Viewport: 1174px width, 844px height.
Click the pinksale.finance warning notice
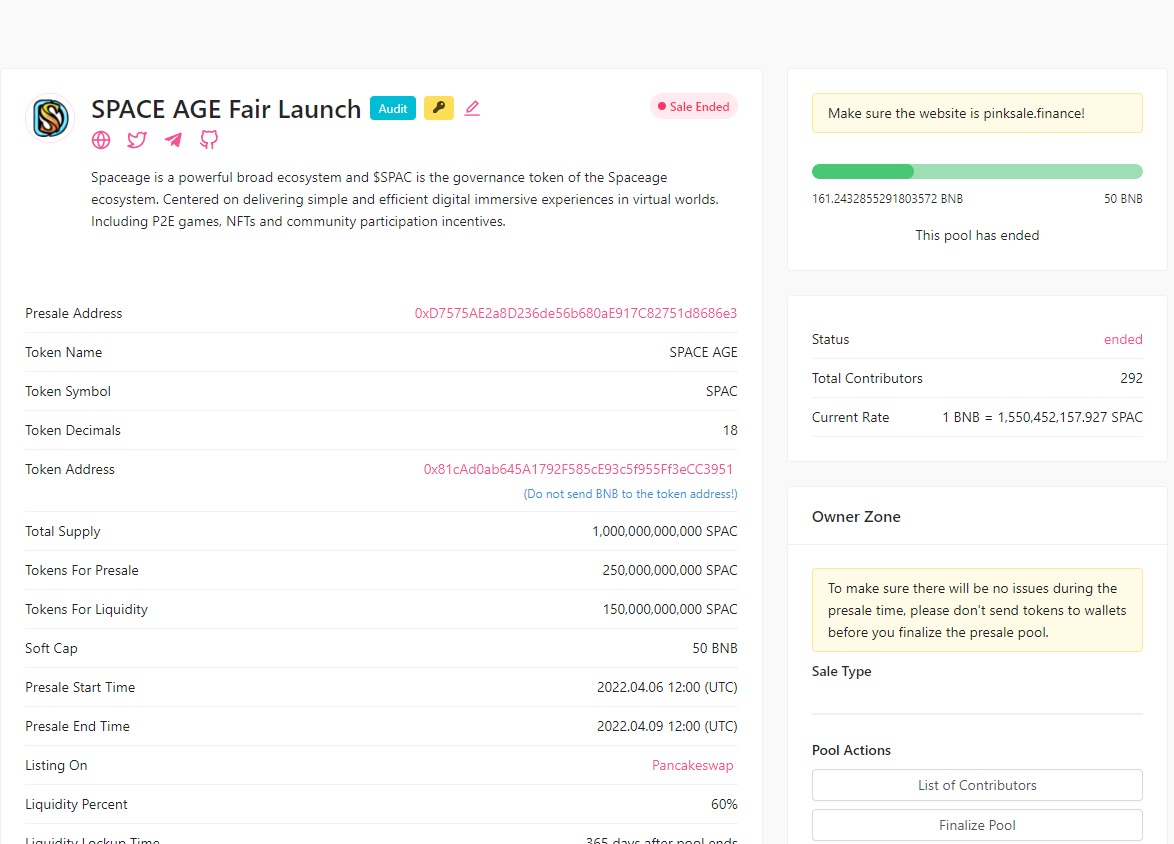coord(977,113)
